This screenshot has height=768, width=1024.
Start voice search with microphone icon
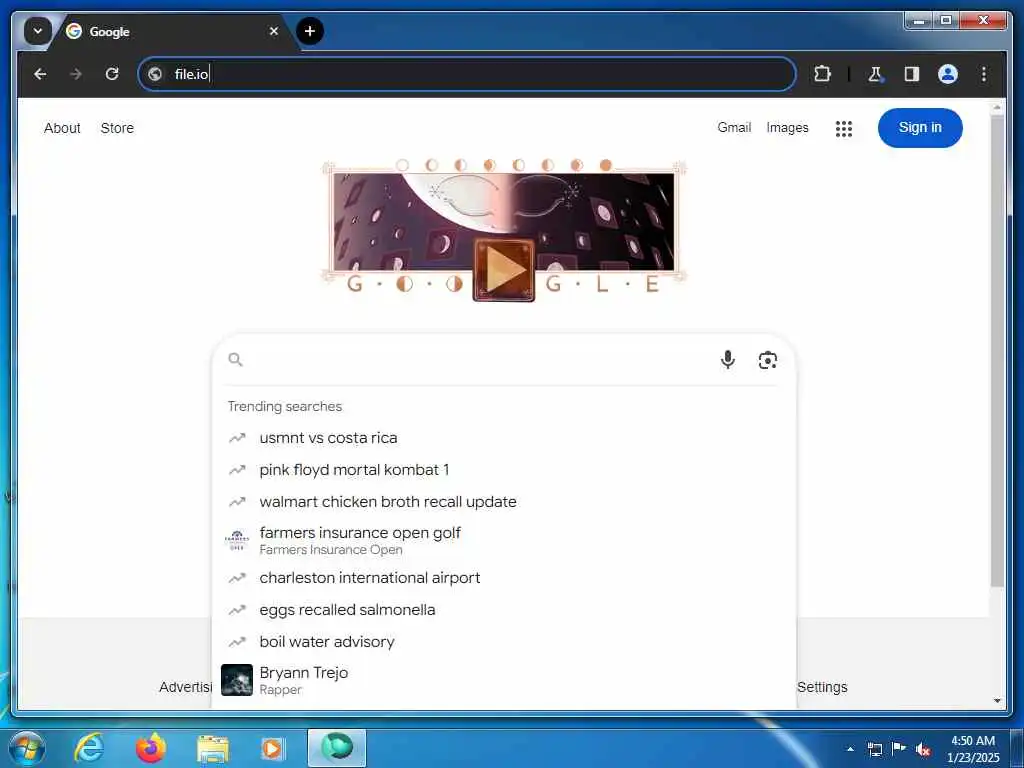[x=728, y=360]
